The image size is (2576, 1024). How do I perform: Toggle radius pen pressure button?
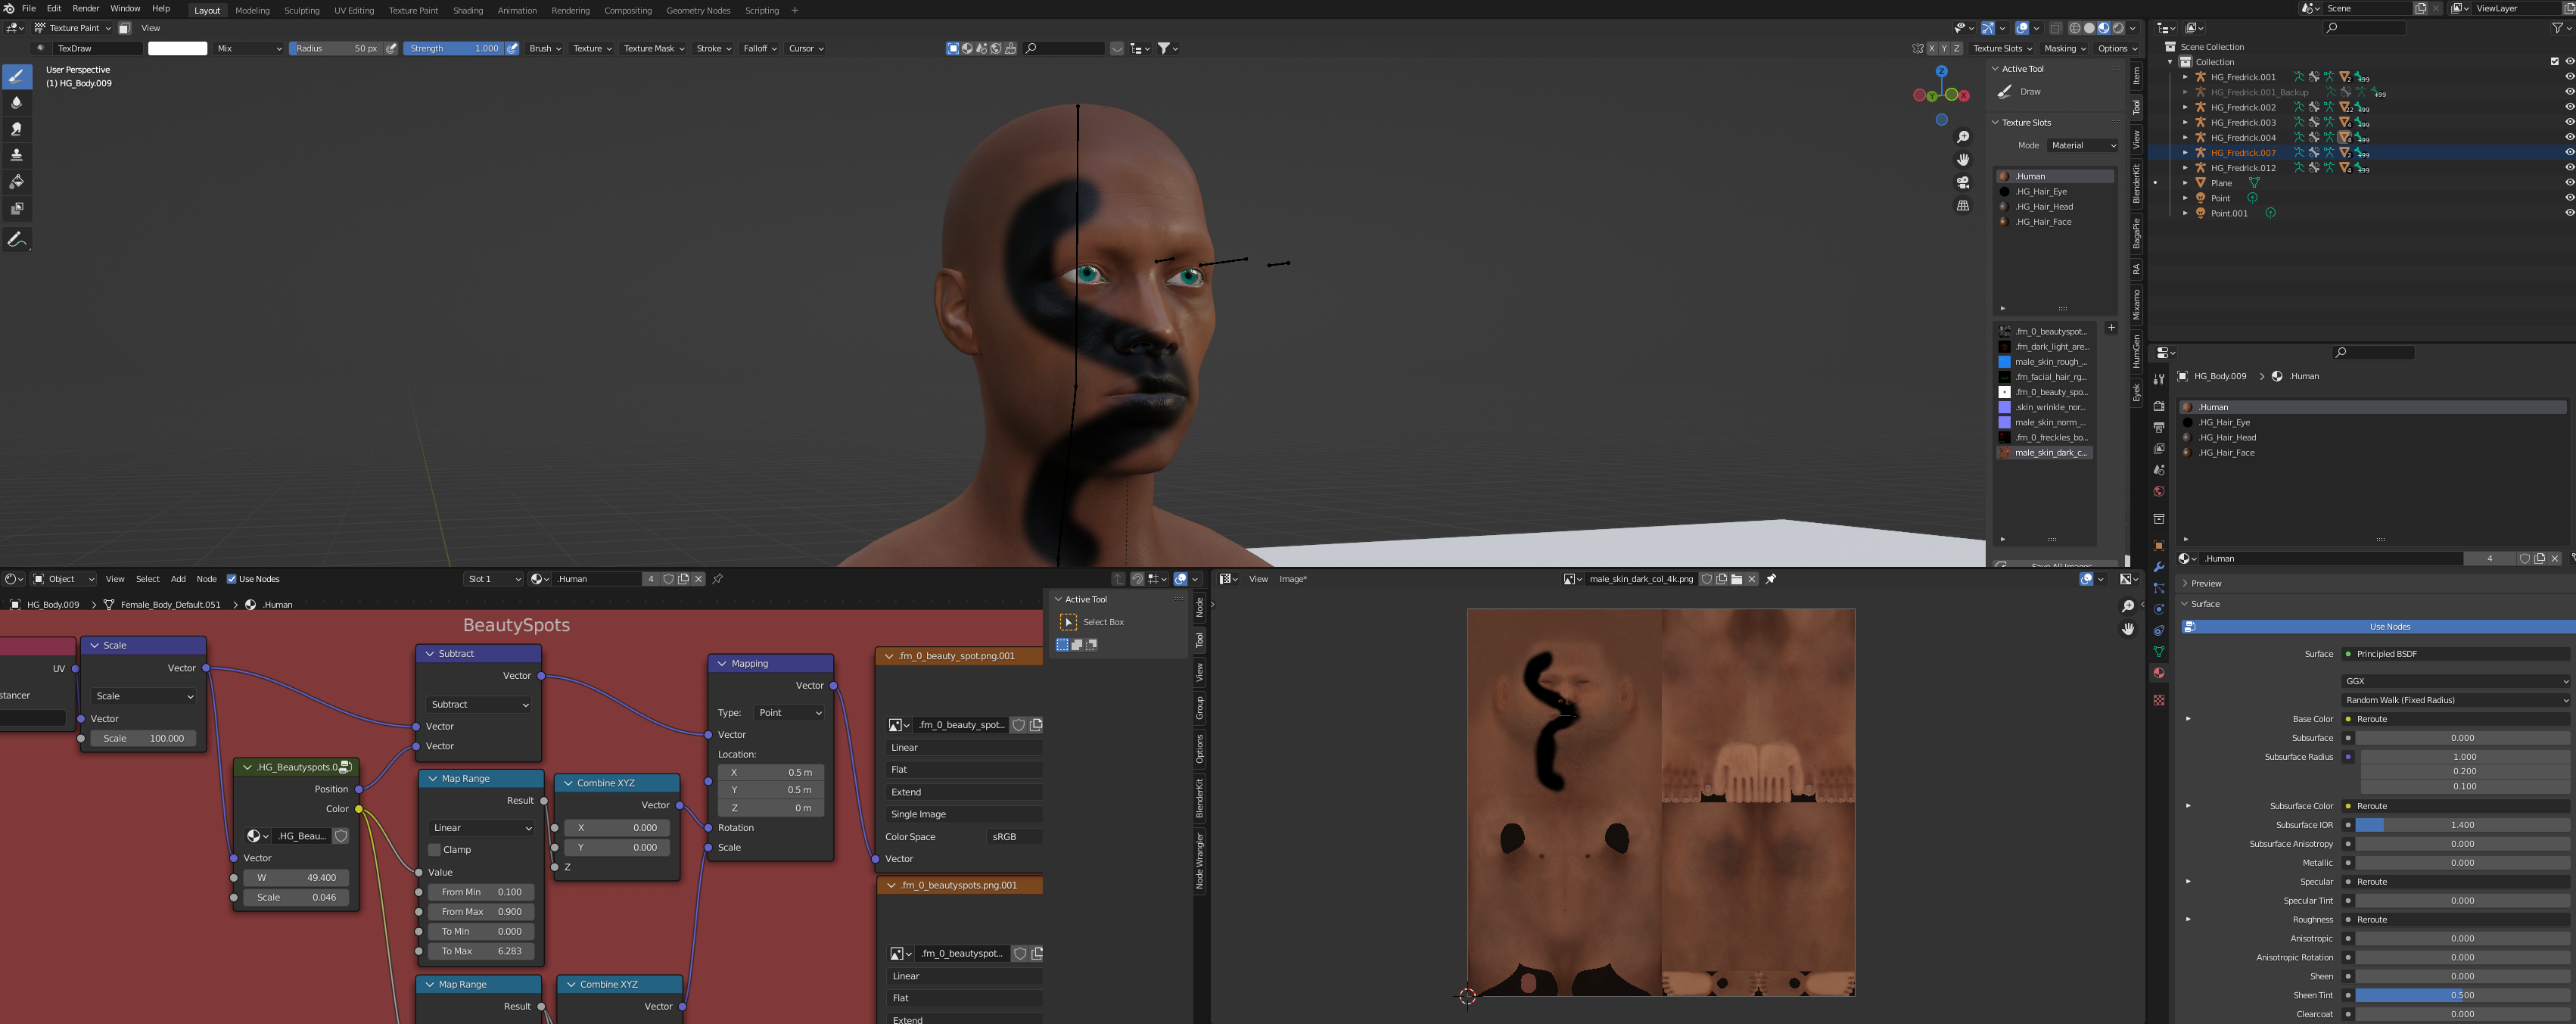392,48
